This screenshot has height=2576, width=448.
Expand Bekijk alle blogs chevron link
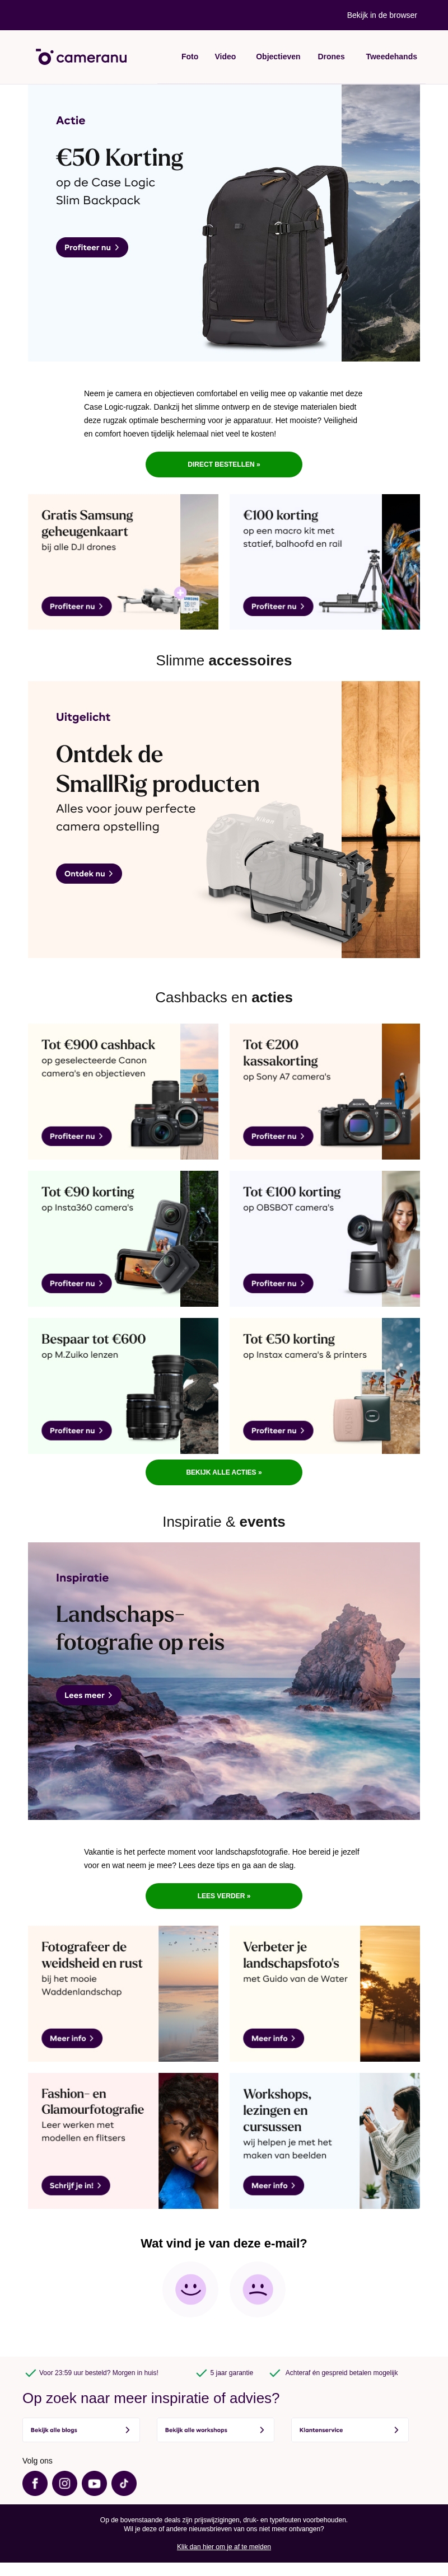(81, 2429)
